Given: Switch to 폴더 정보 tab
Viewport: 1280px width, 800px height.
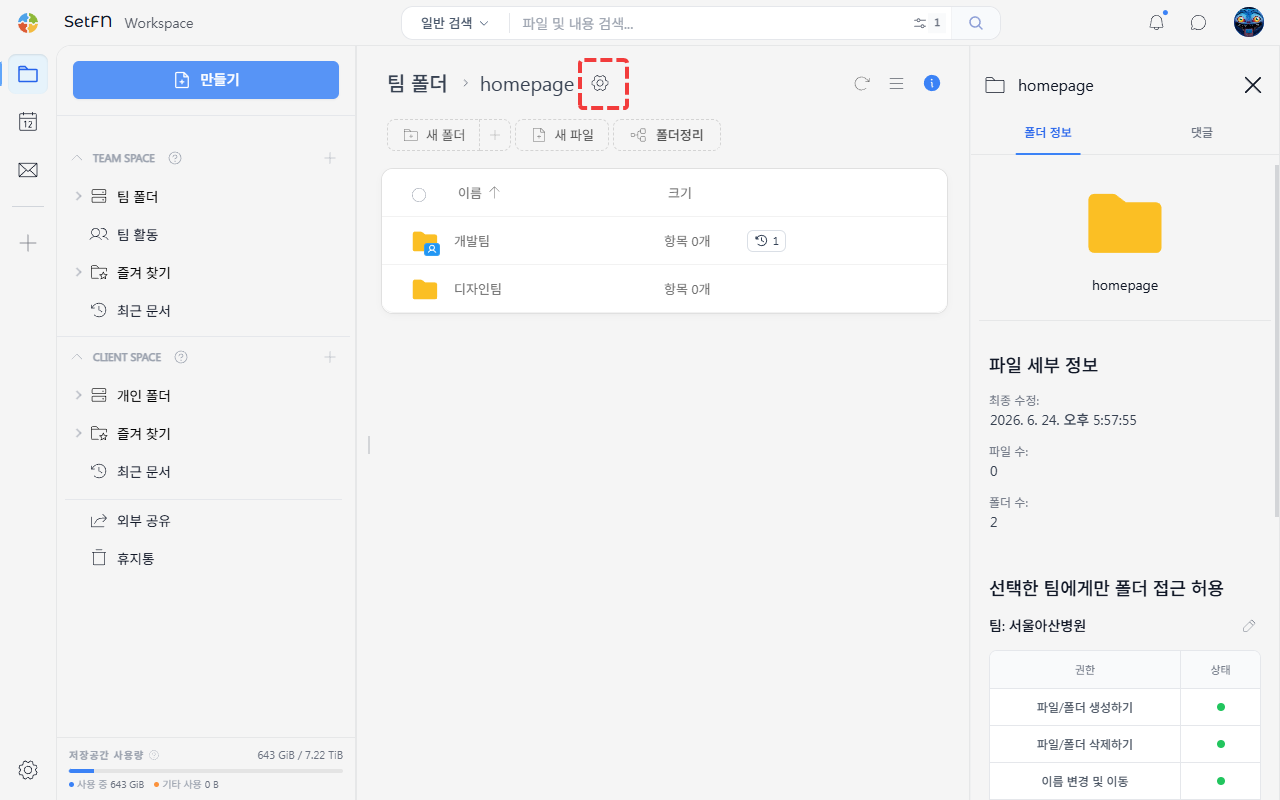Looking at the screenshot, I should 1048,132.
